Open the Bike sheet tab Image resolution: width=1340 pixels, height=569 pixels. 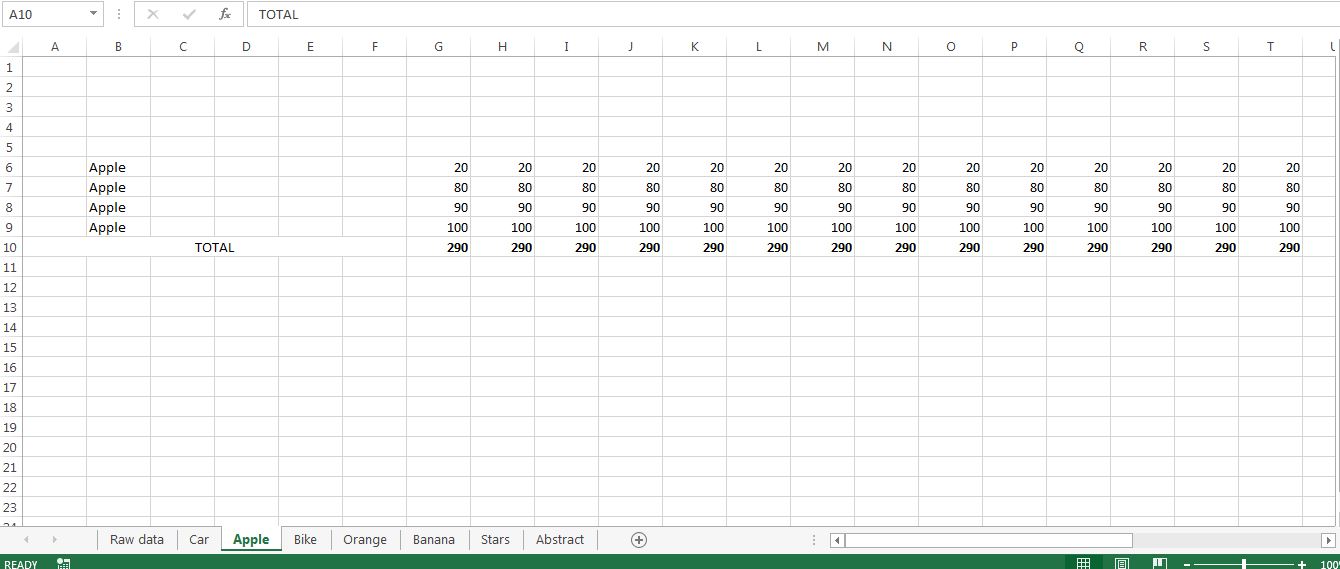(305, 540)
